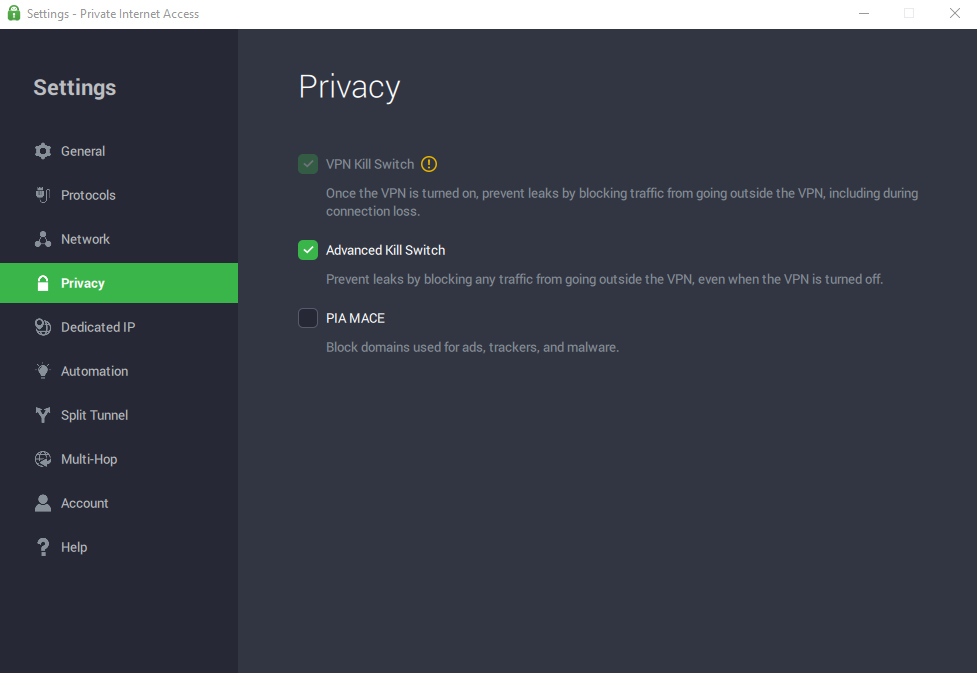Switch to Multi-Hop label
Image resolution: width=977 pixels, height=673 pixels.
[89, 459]
